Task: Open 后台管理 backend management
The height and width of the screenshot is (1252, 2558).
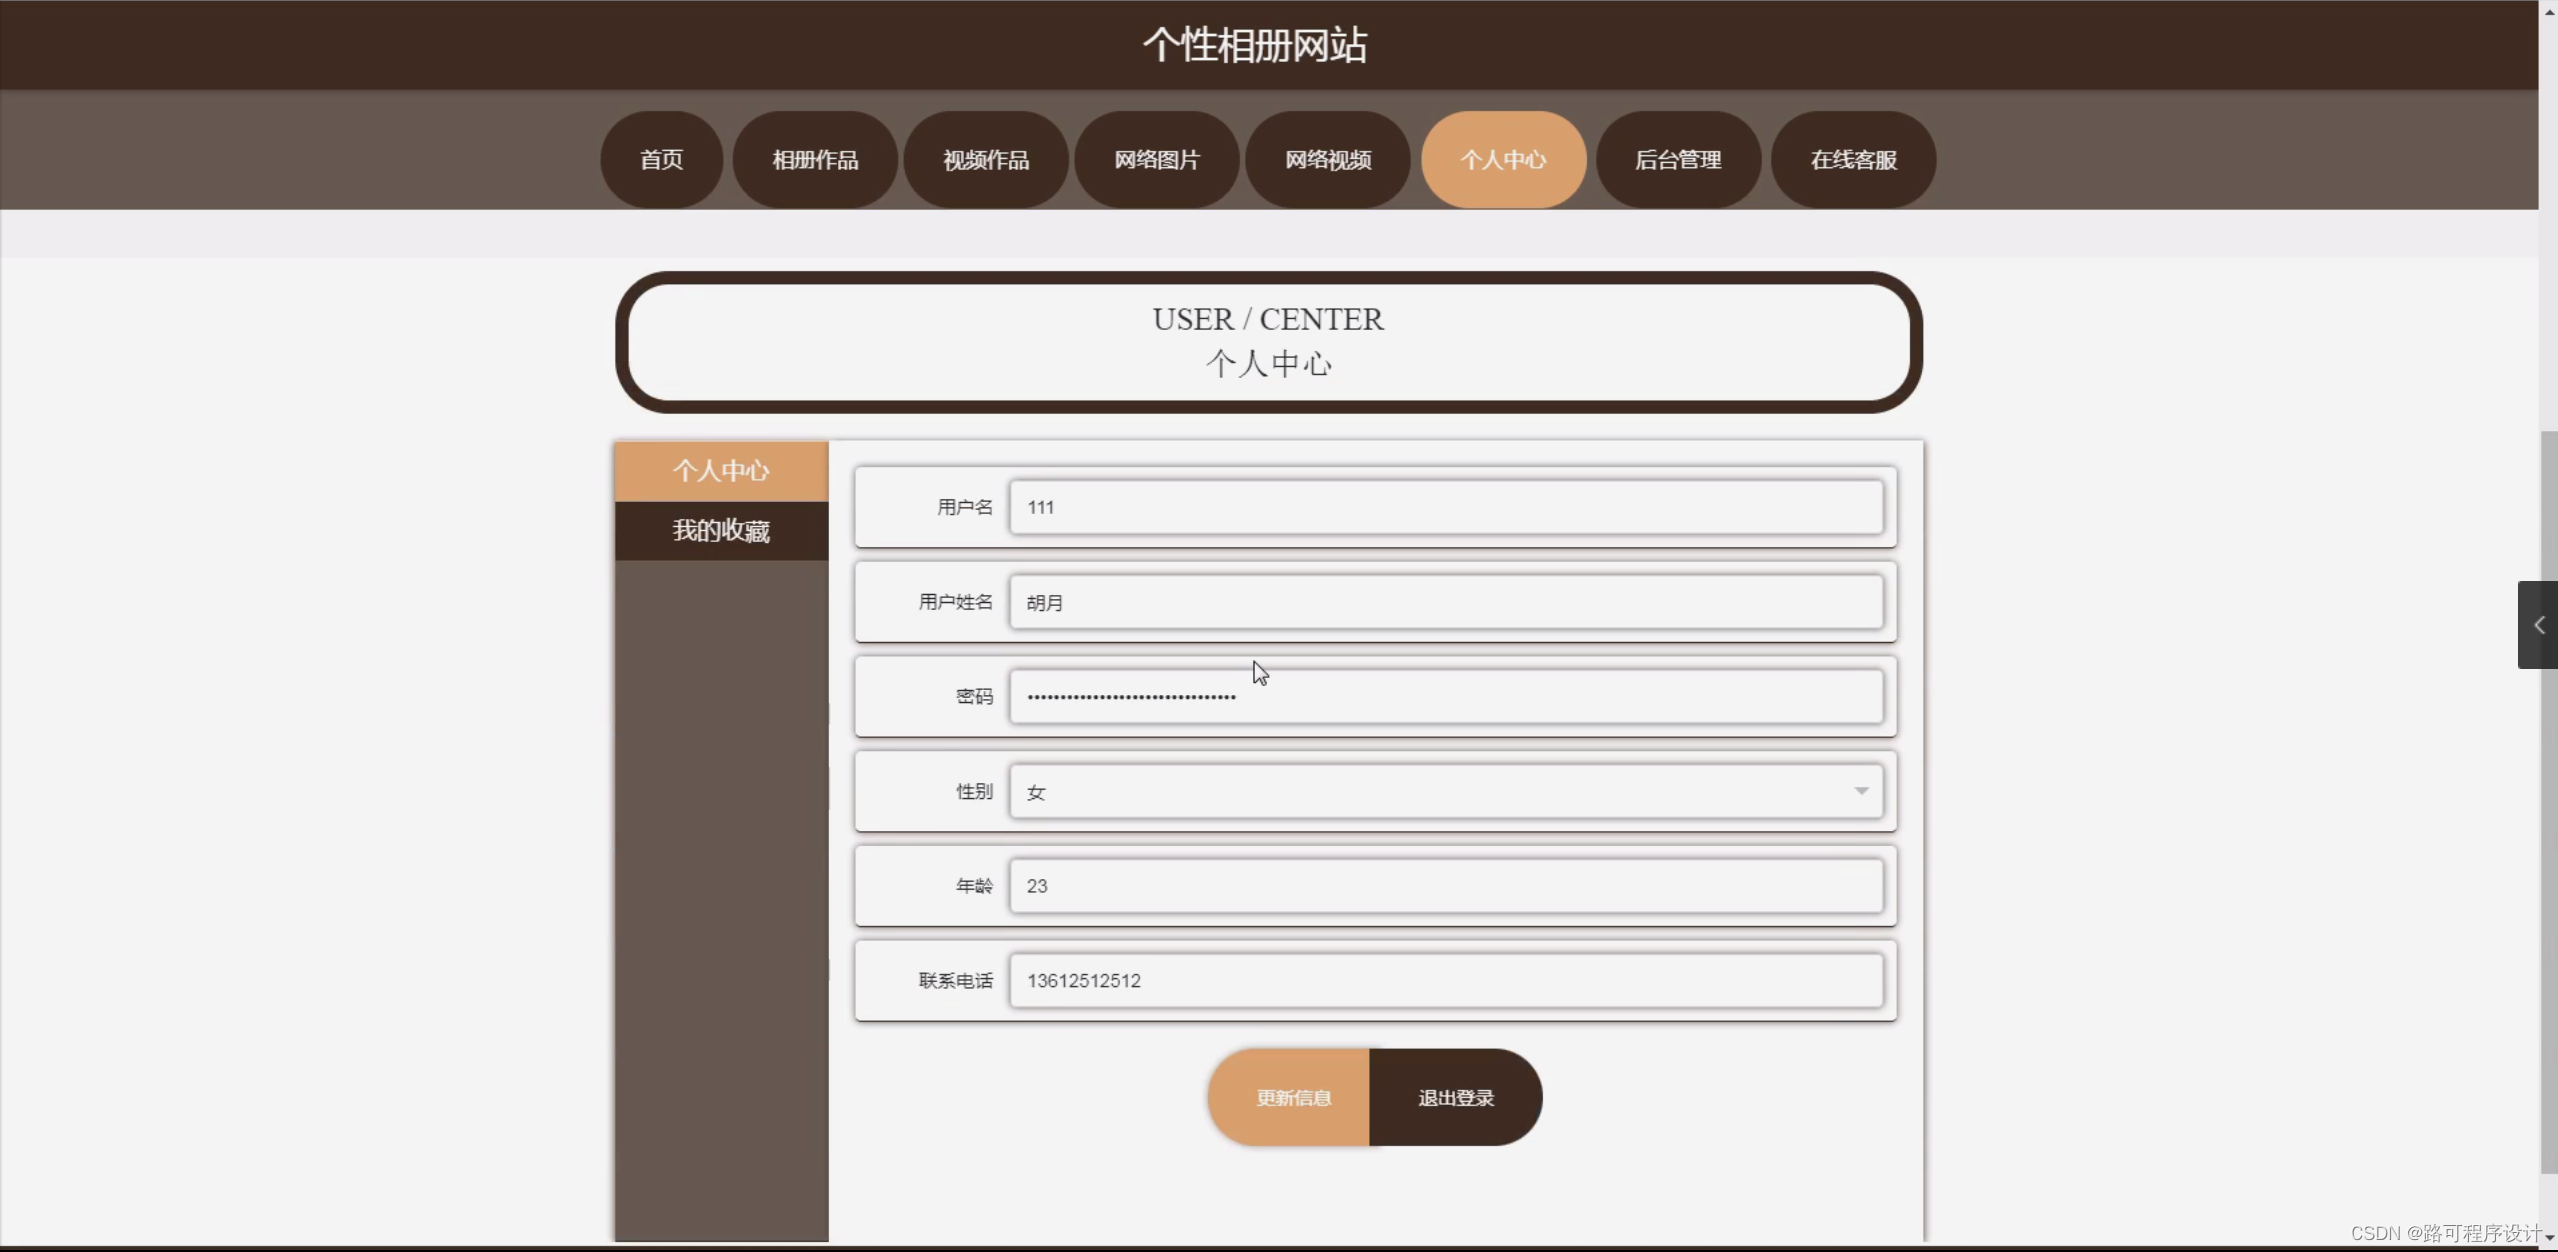Action: click(x=1678, y=160)
